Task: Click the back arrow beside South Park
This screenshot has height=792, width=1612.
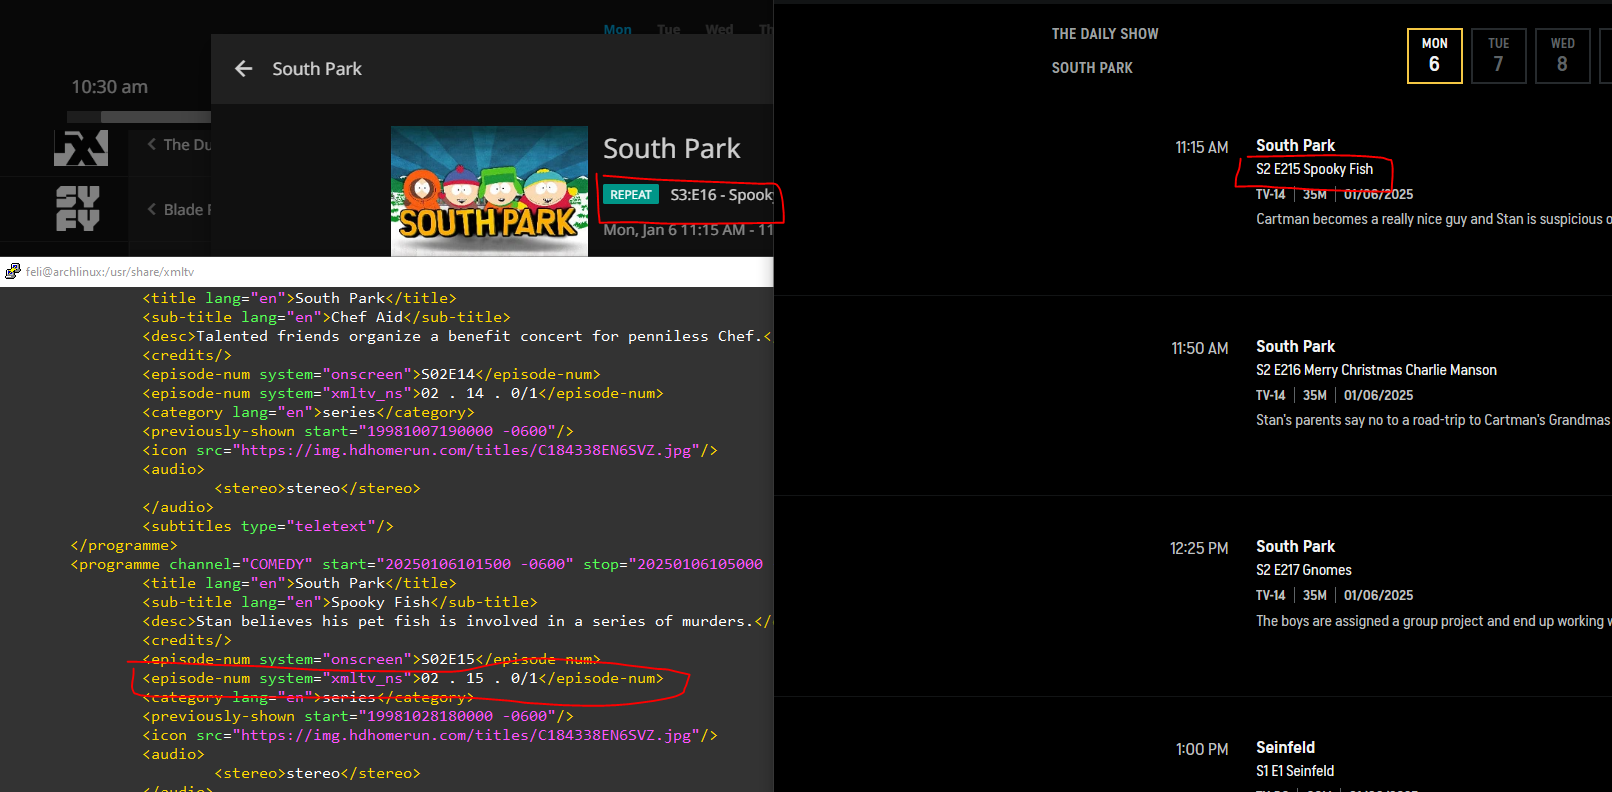Action: coord(243,69)
